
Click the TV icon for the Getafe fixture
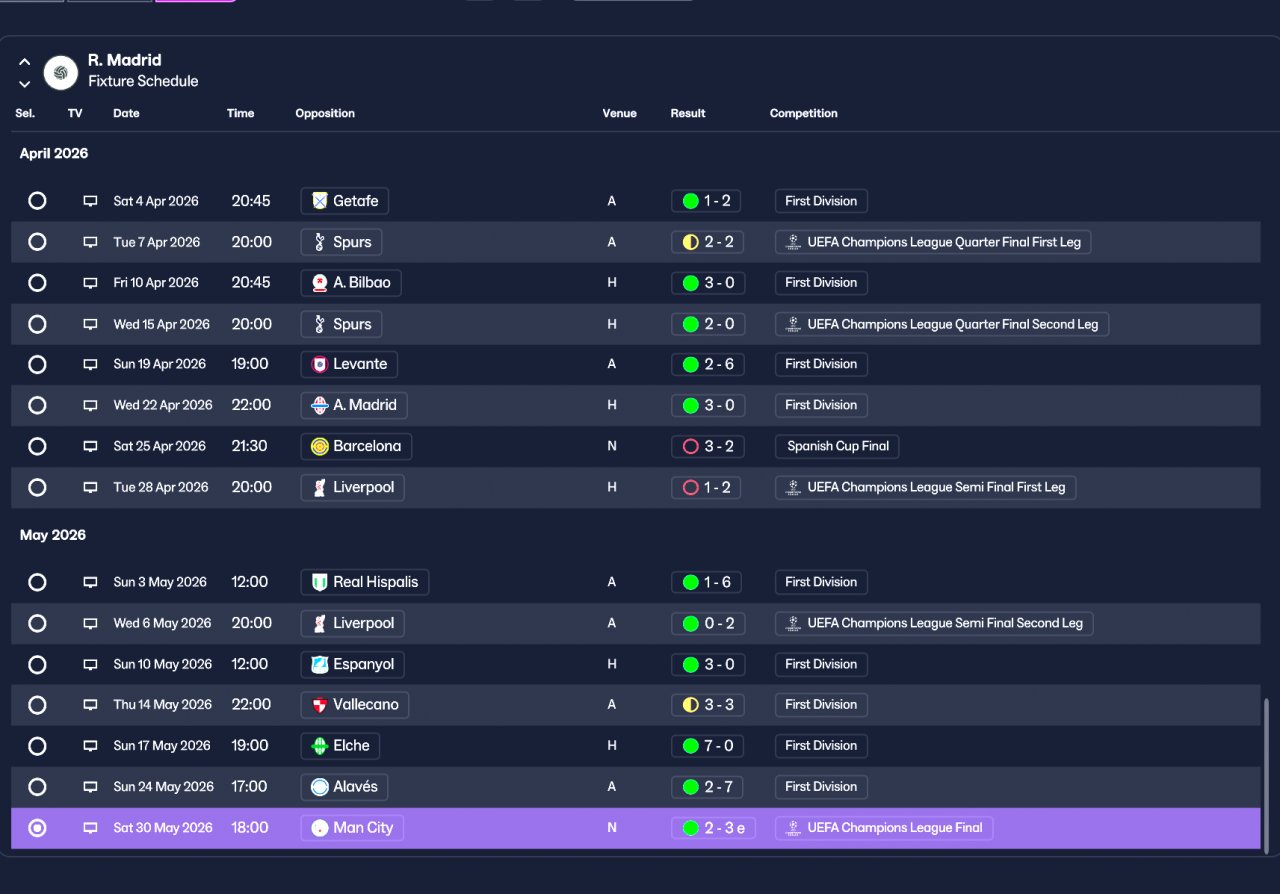90,201
